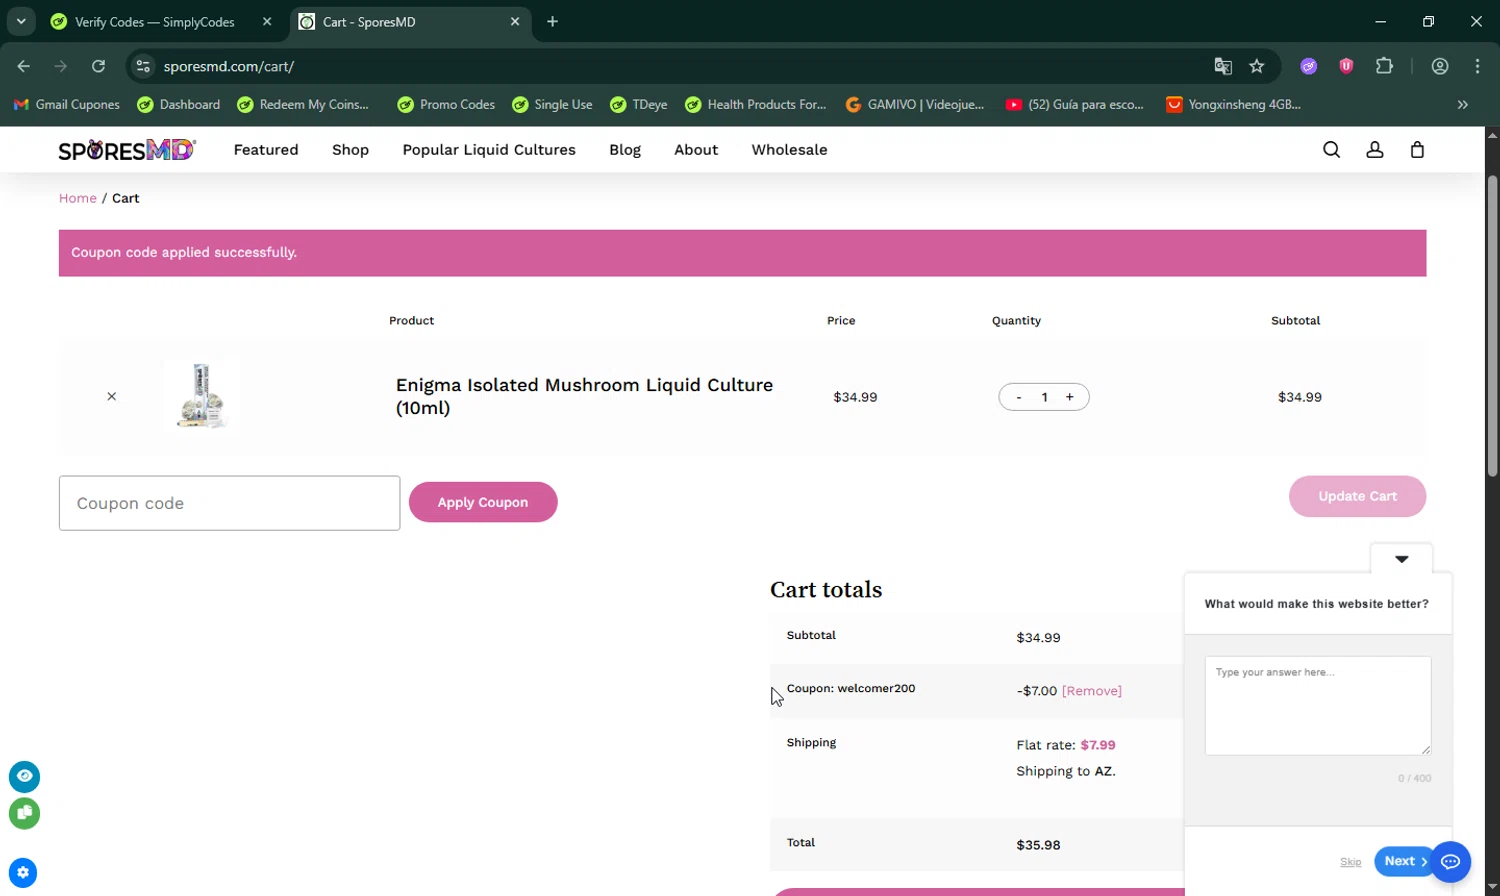Open the account profile icon in header
The height and width of the screenshot is (896, 1500).
pyautogui.click(x=1375, y=150)
